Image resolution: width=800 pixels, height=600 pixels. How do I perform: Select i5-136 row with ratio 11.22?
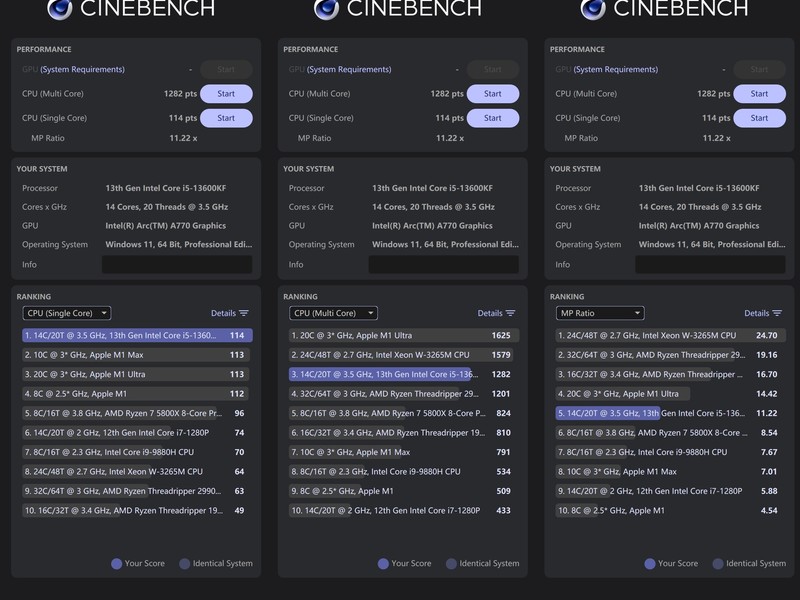pos(670,413)
